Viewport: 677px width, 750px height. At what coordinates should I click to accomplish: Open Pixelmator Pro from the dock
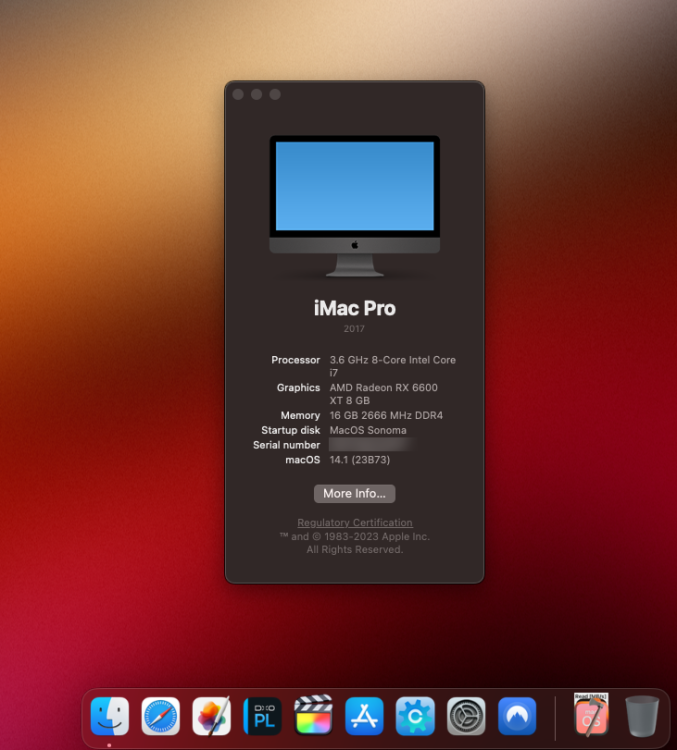coord(211,716)
